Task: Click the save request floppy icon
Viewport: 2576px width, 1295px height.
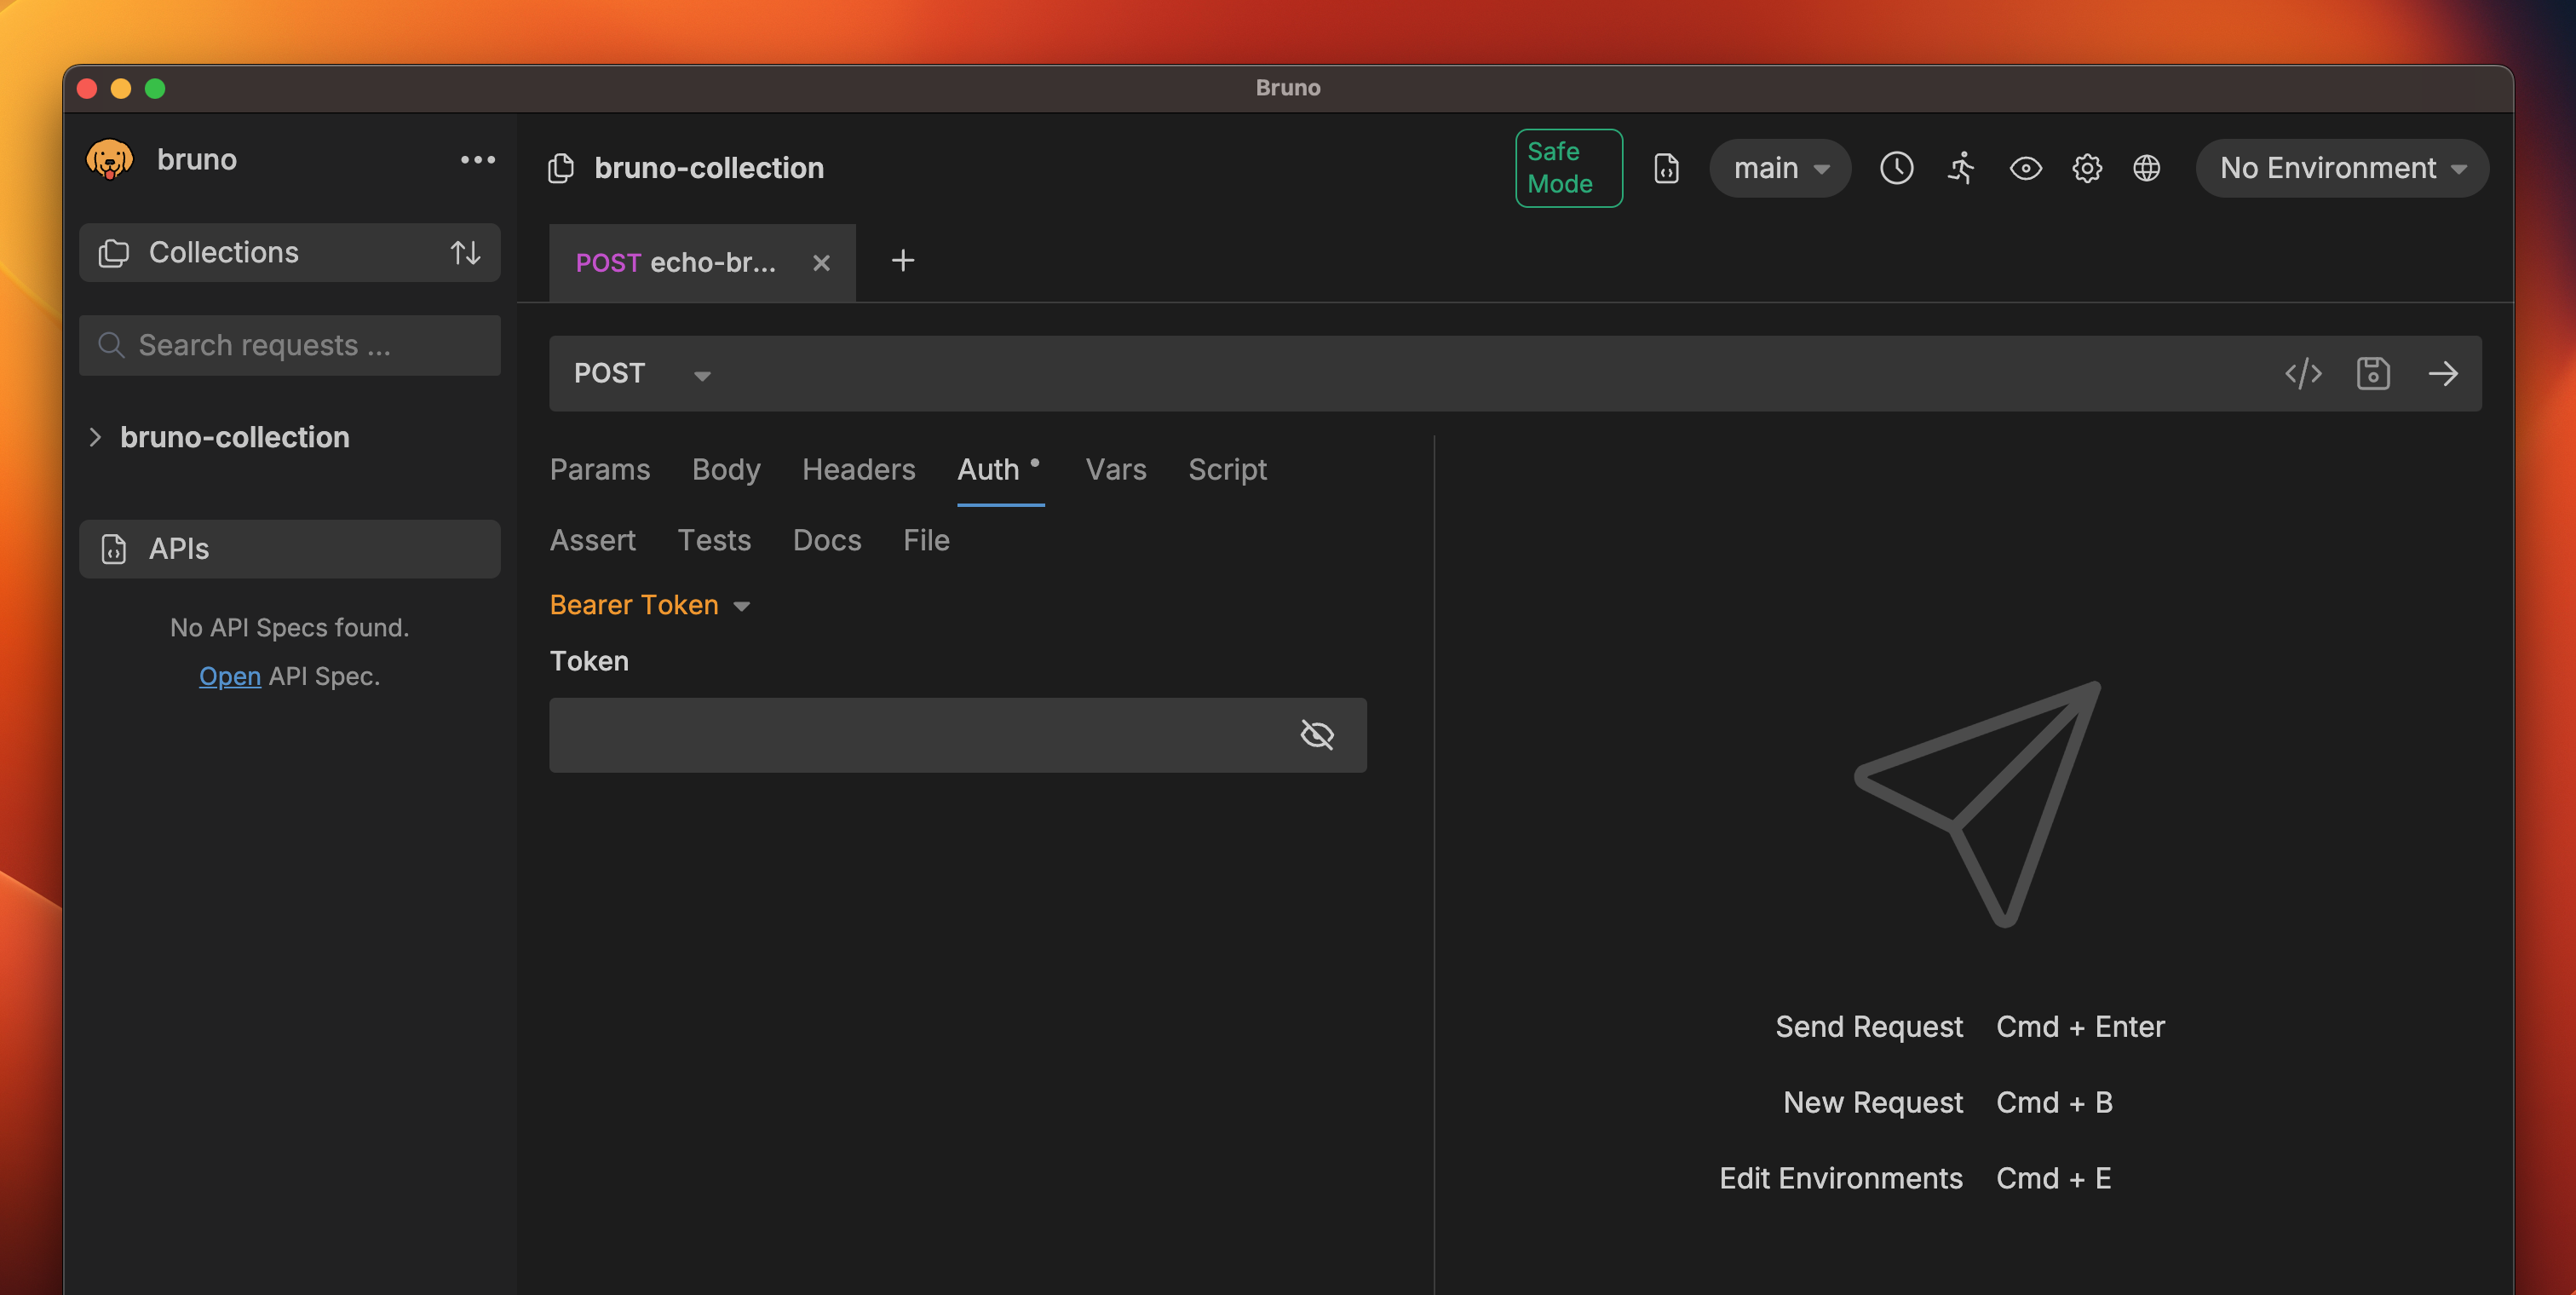Action: click(x=2372, y=373)
